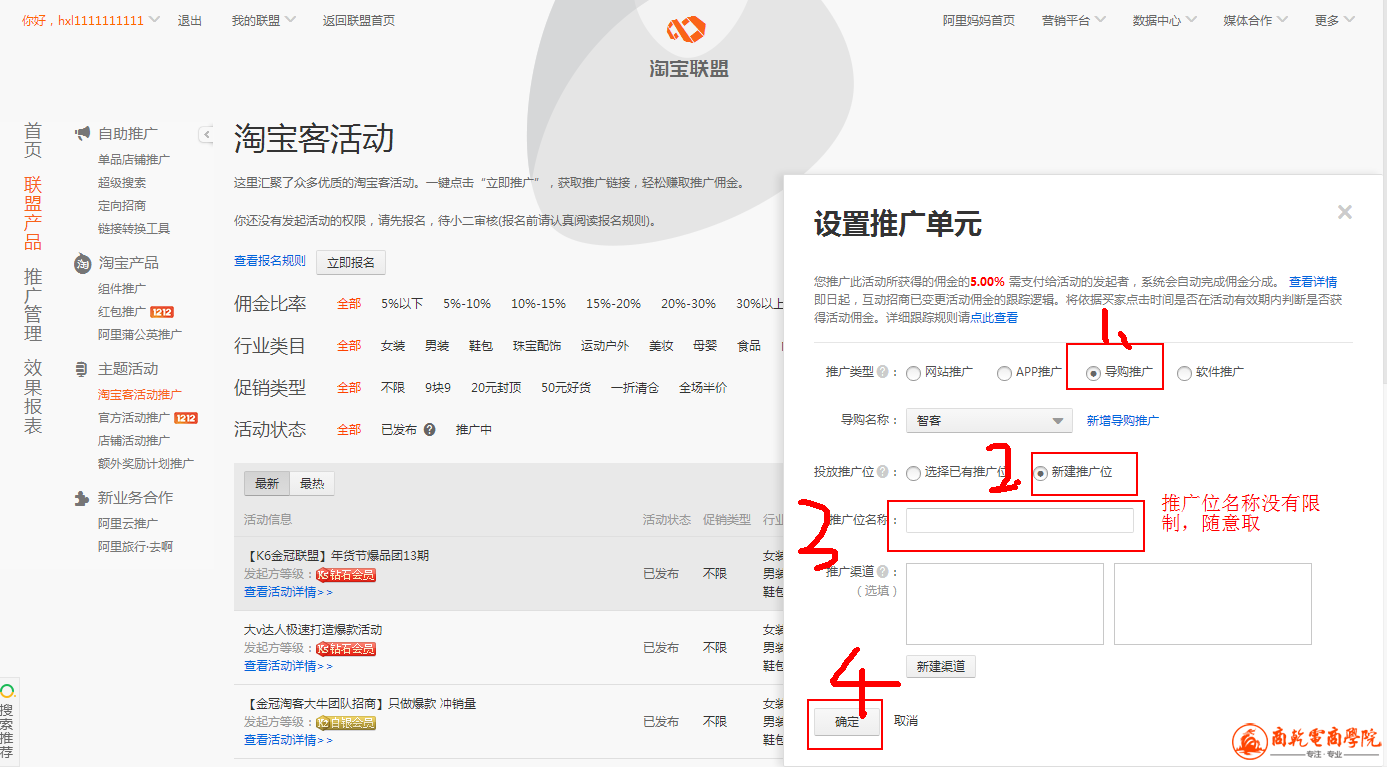View details of 金冠淘客大牛团队招商 activity
This screenshot has width=1387, height=767.
pos(288,740)
